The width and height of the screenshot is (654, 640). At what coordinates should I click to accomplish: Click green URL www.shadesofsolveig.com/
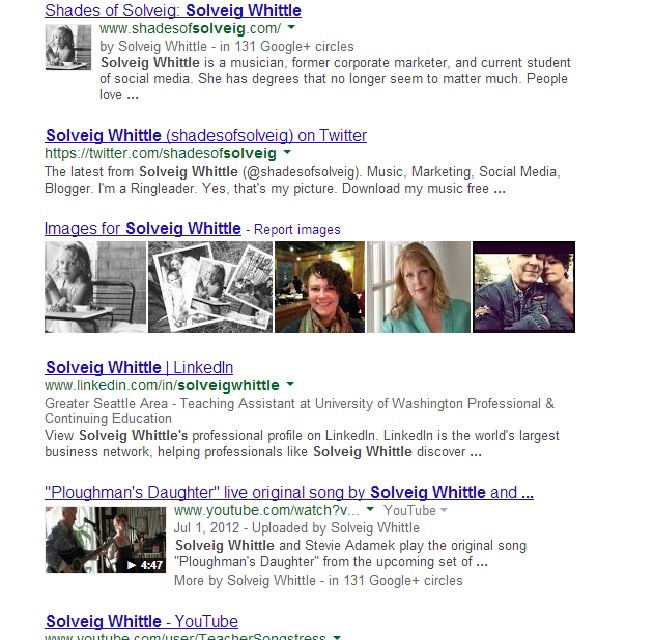coord(191,28)
